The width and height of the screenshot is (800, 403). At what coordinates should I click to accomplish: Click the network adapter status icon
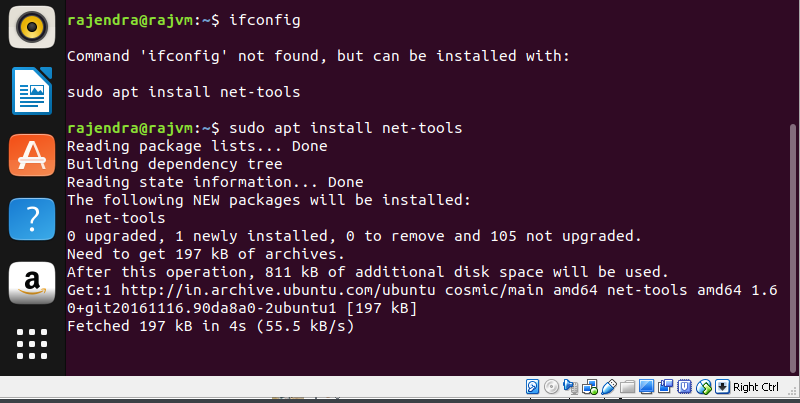tap(590, 387)
